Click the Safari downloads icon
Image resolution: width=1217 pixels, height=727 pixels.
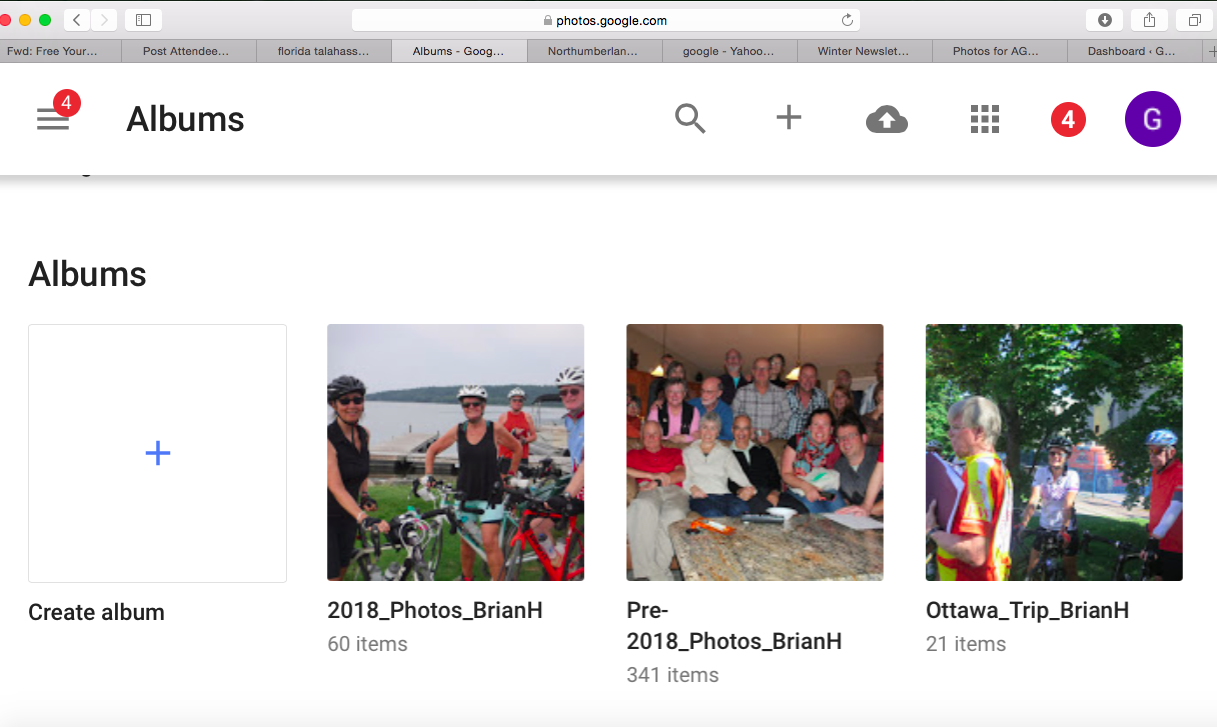click(x=1106, y=18)
